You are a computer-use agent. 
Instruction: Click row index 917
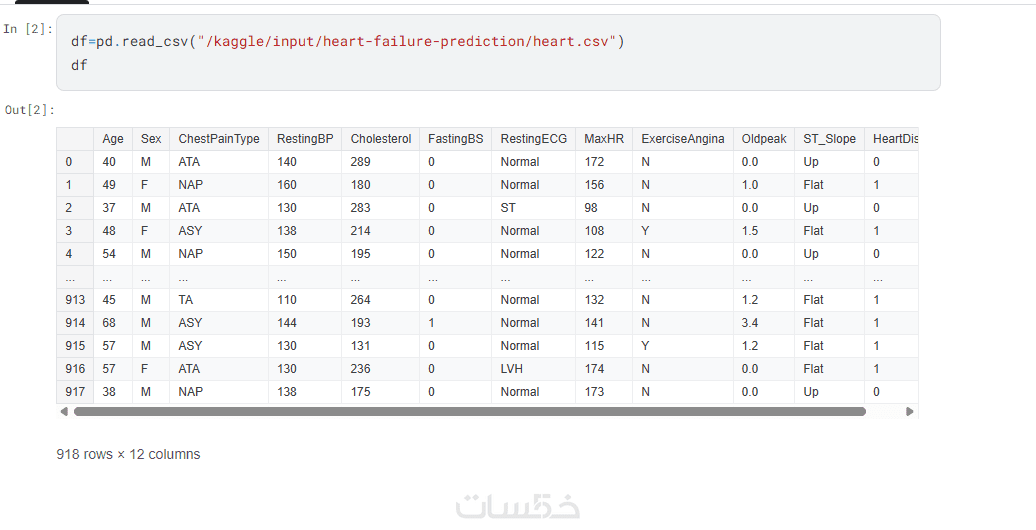pos(75,392)
